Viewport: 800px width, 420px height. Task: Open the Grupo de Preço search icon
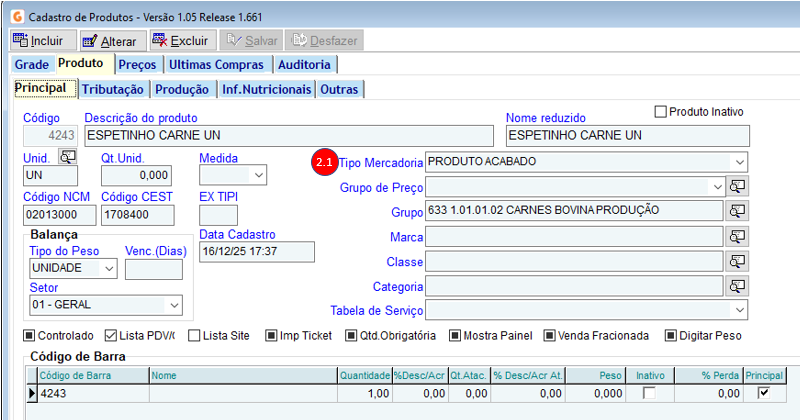738,186
